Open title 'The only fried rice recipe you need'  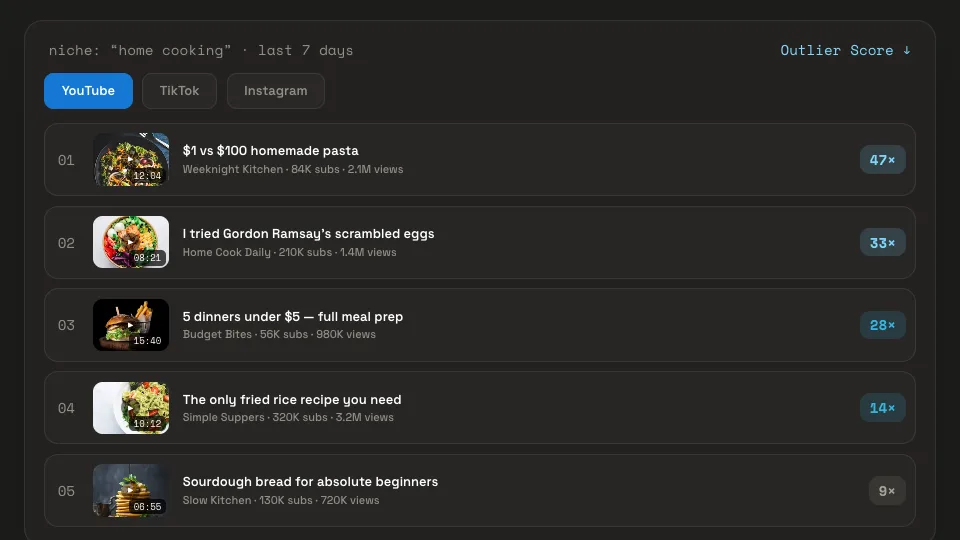click(292, 399)
